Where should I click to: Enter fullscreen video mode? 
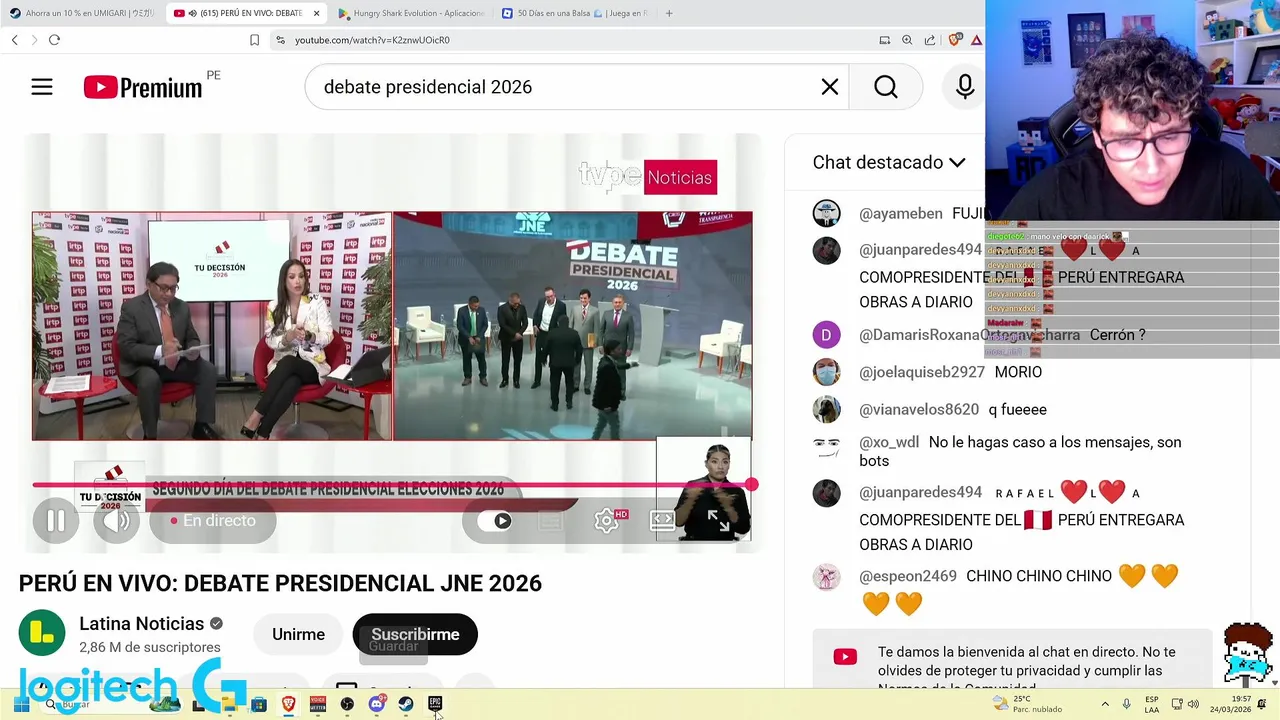tap(718, 521)
